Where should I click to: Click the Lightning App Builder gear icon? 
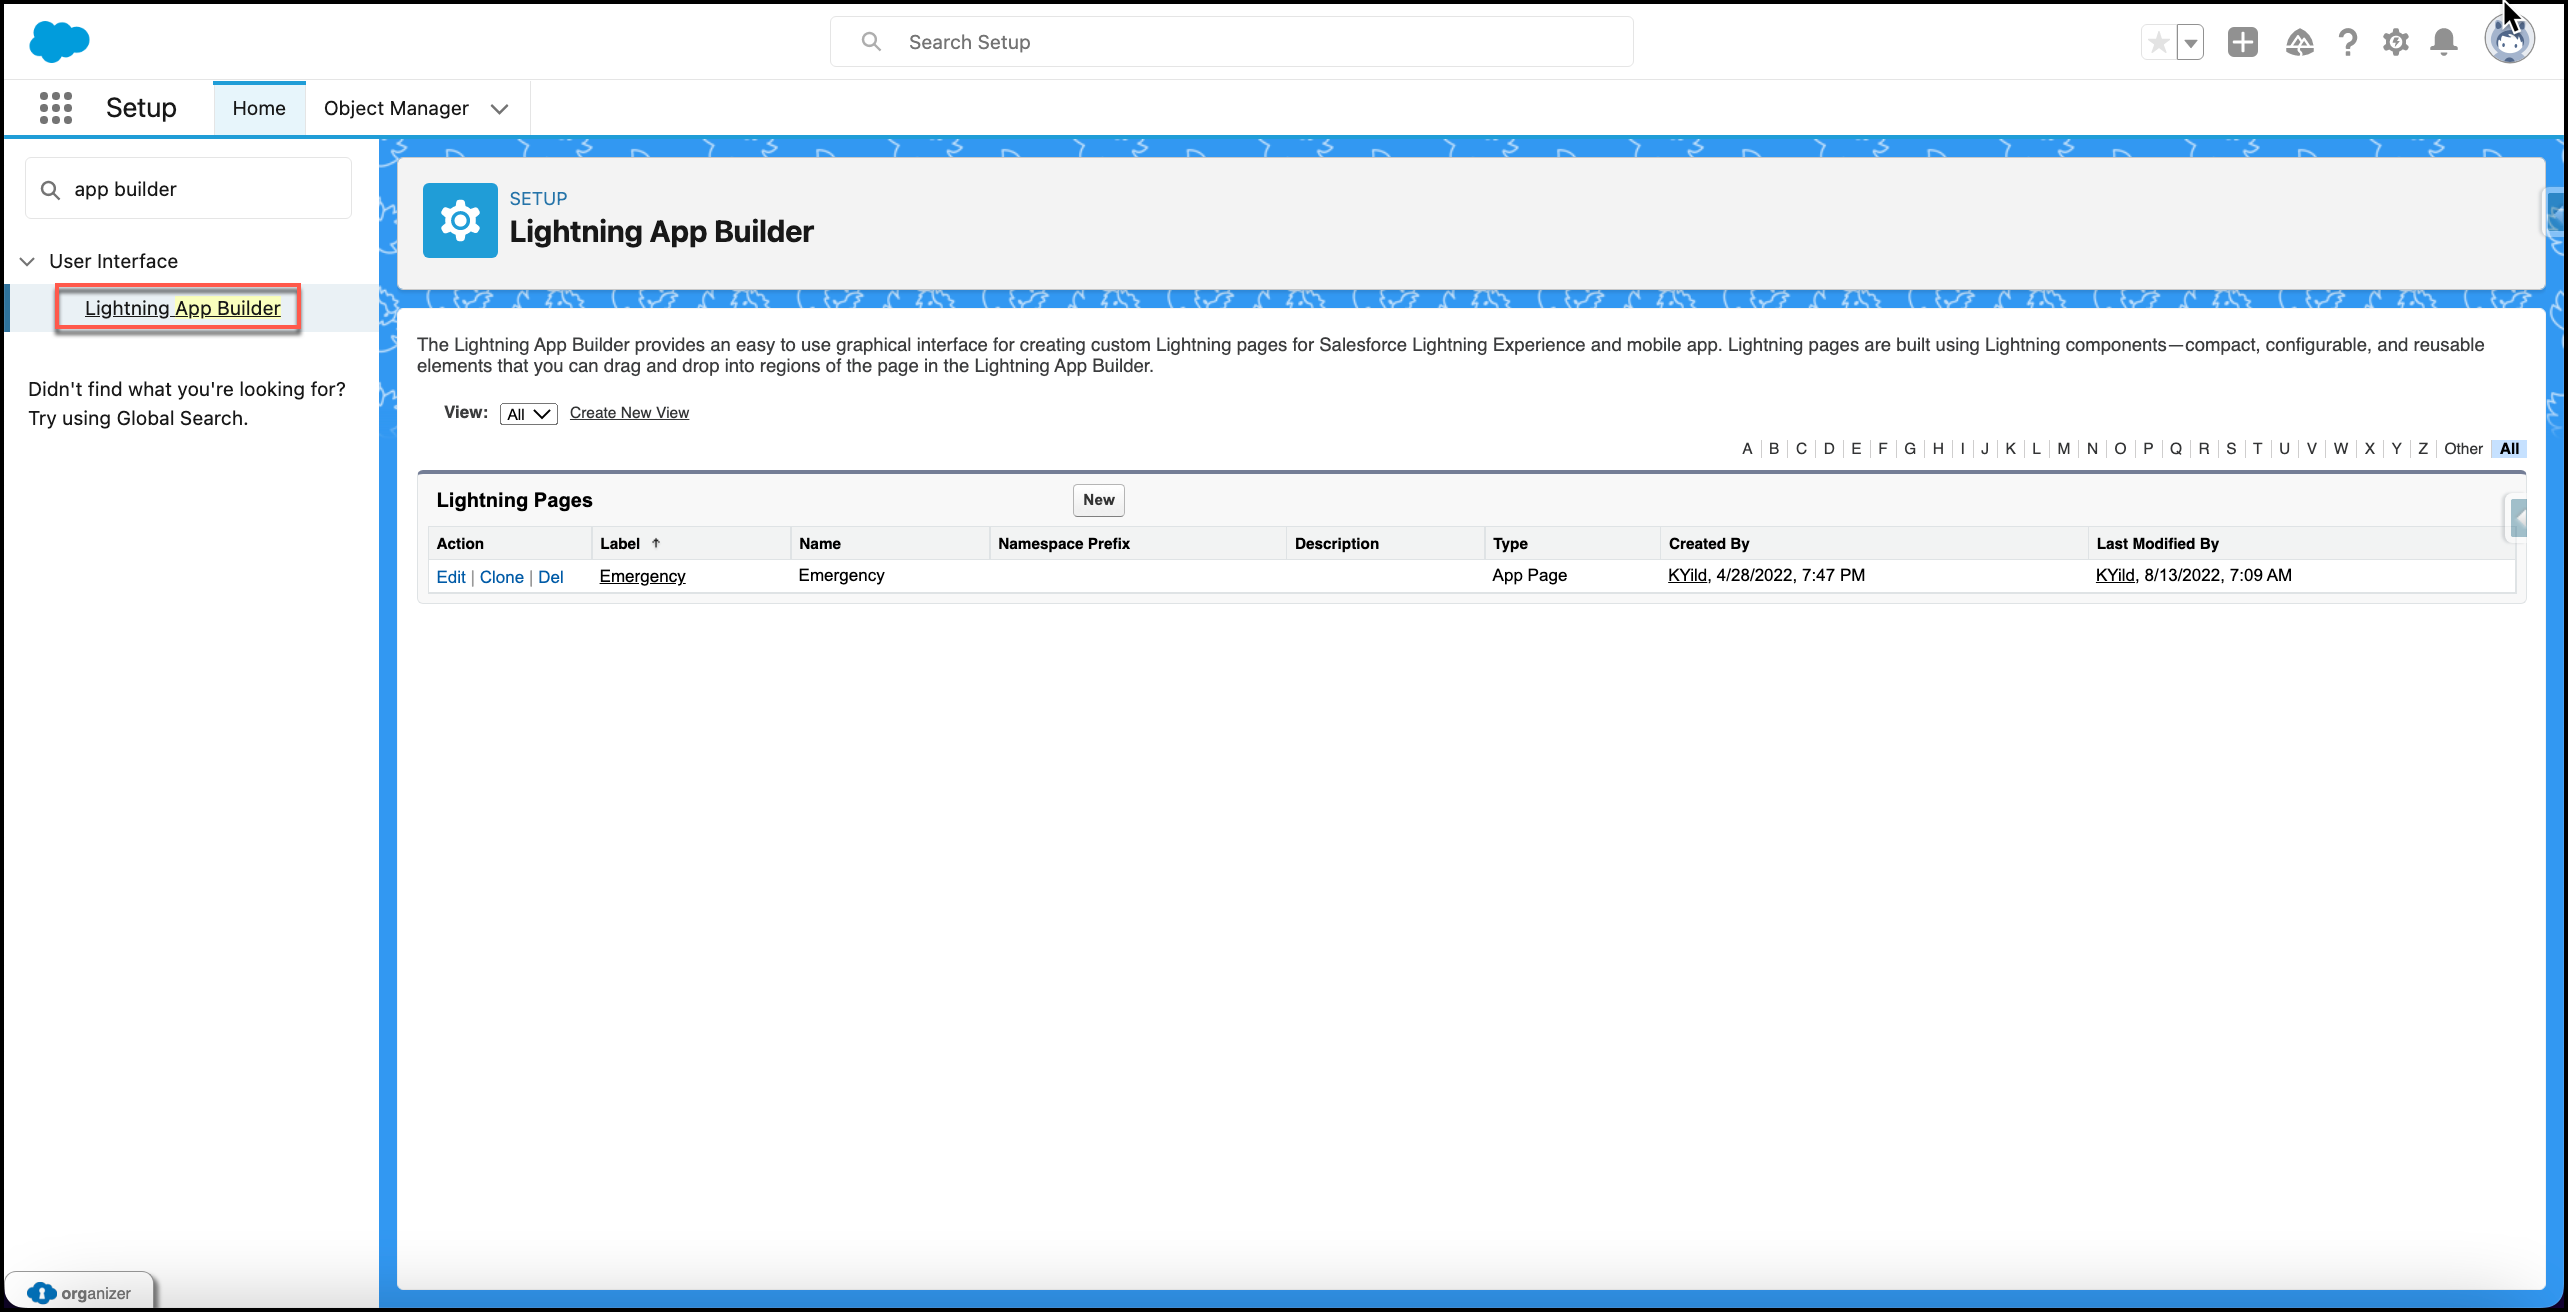[x=460, y=220]
